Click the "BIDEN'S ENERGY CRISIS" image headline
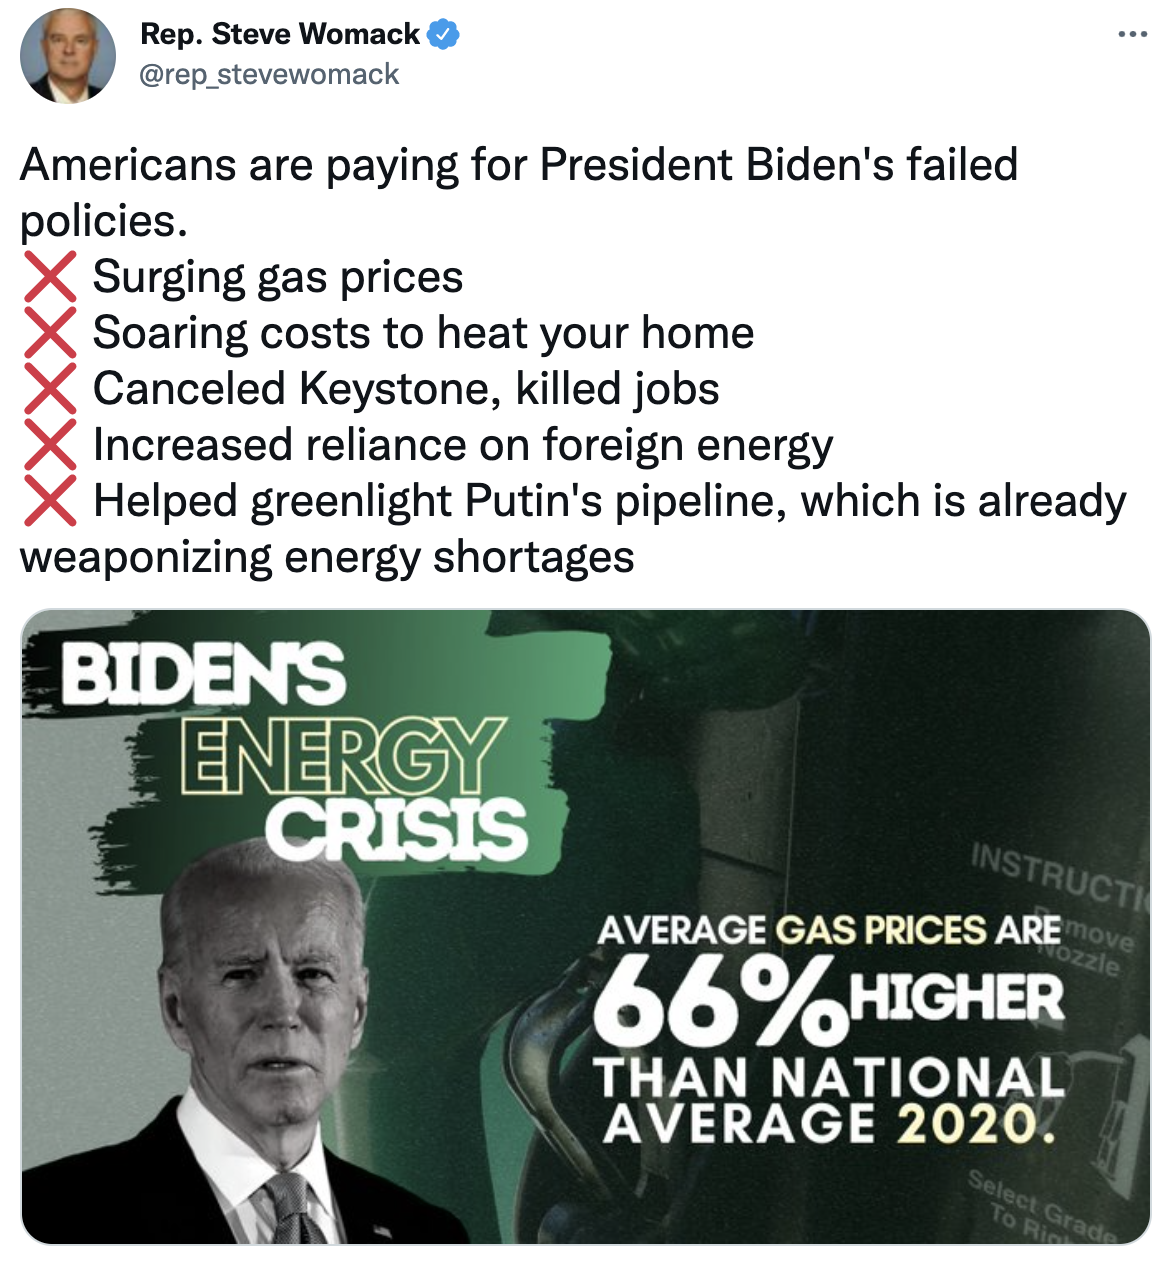Image resolution: width=1168 pixels, height=1266 pixels. click(300, 750)
